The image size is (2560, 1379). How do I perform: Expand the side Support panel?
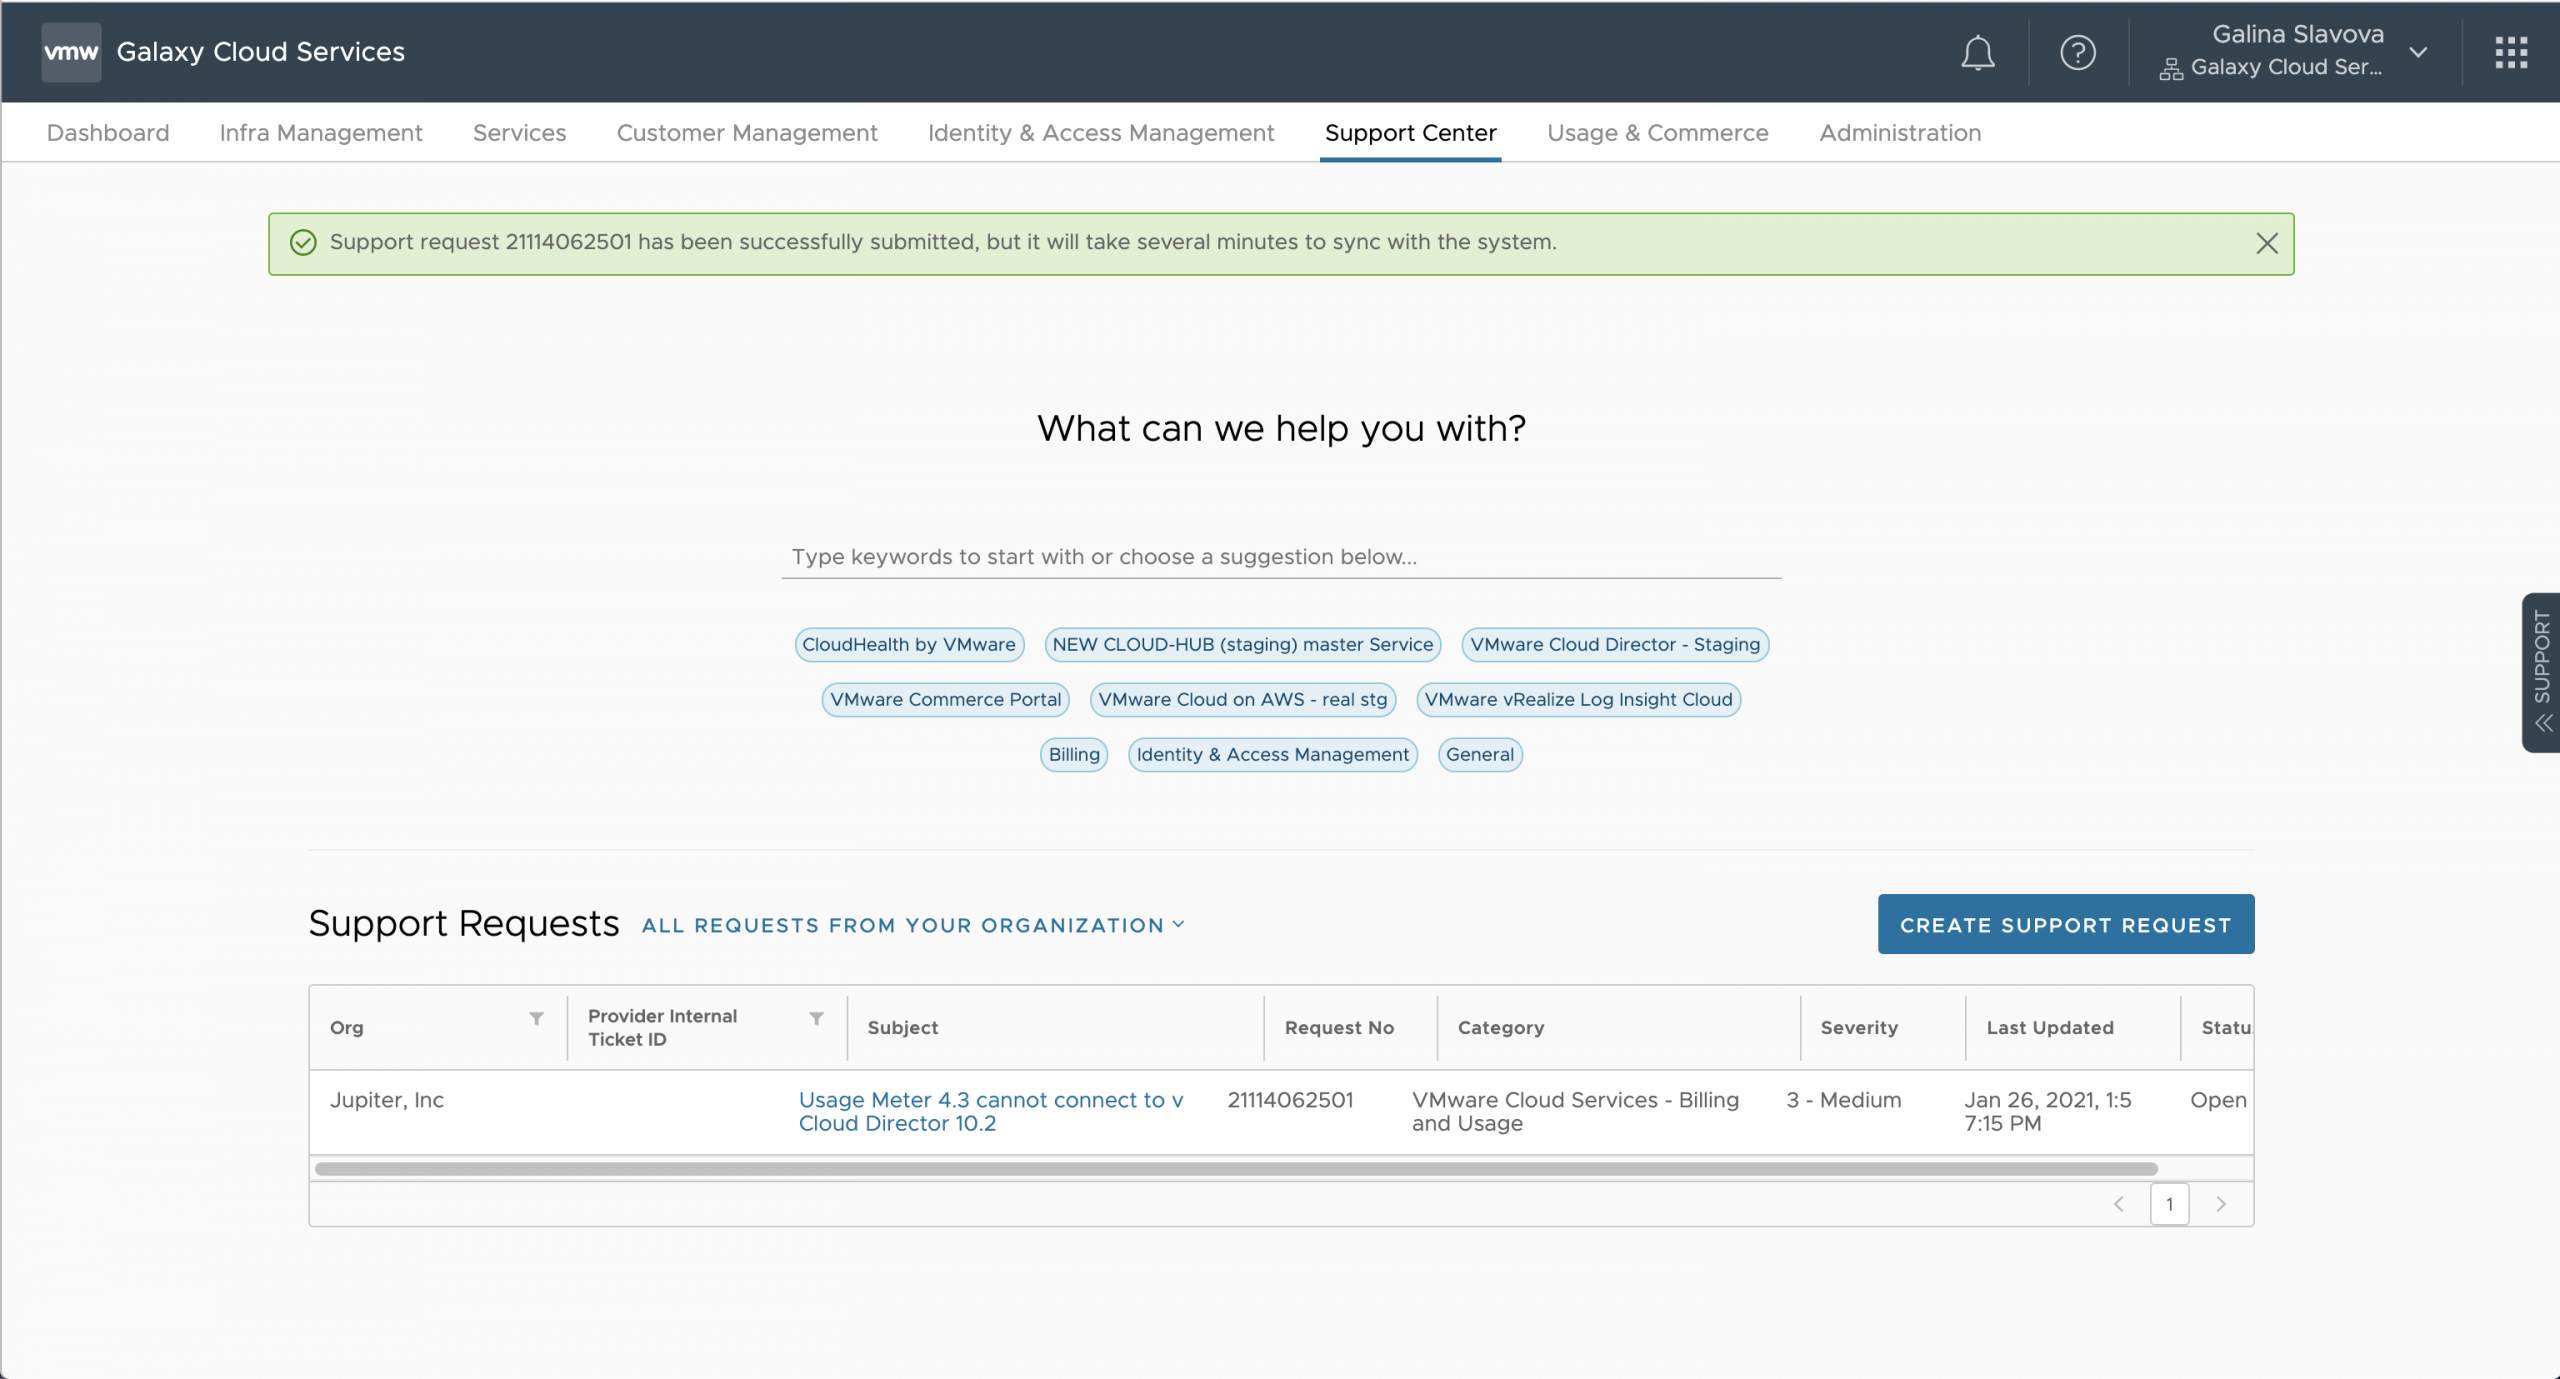pos(2541,672)
